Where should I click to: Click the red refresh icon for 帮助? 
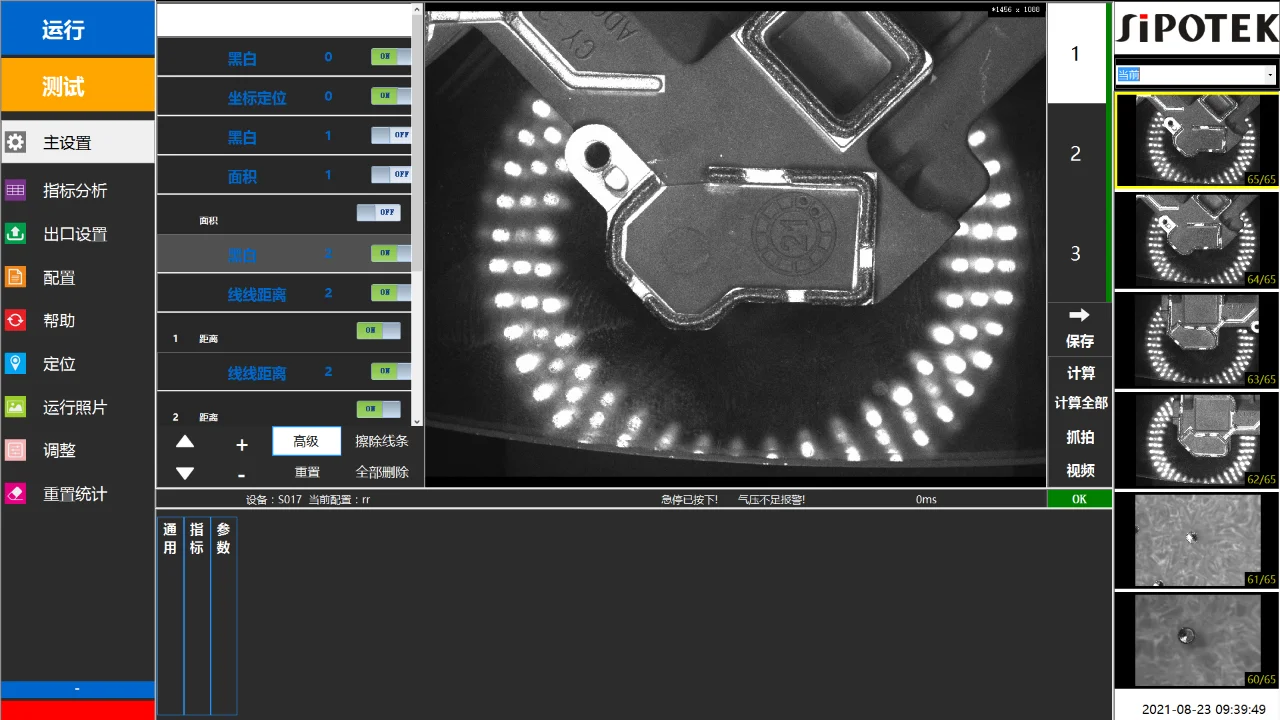tap(16, 320)
